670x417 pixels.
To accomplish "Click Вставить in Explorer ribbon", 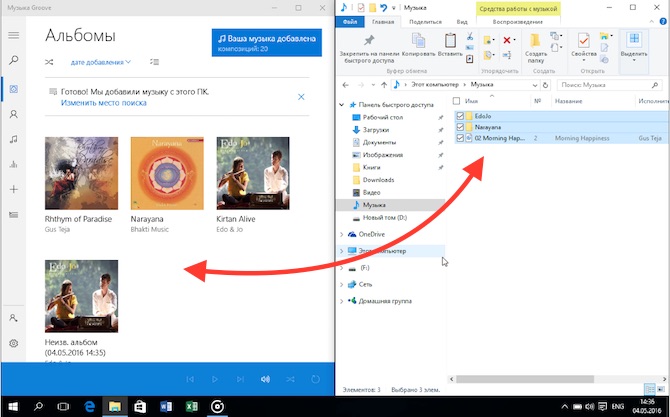I will (x=450, y=46).
